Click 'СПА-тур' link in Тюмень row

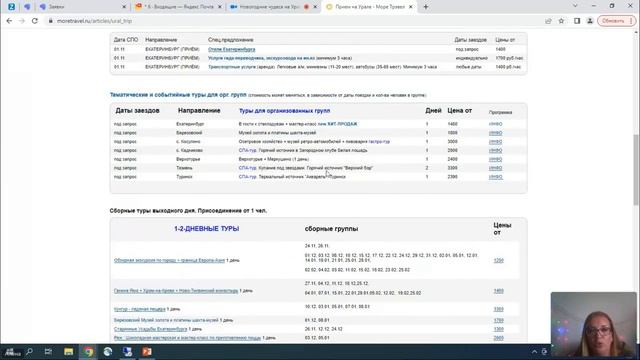coord(247,168)
